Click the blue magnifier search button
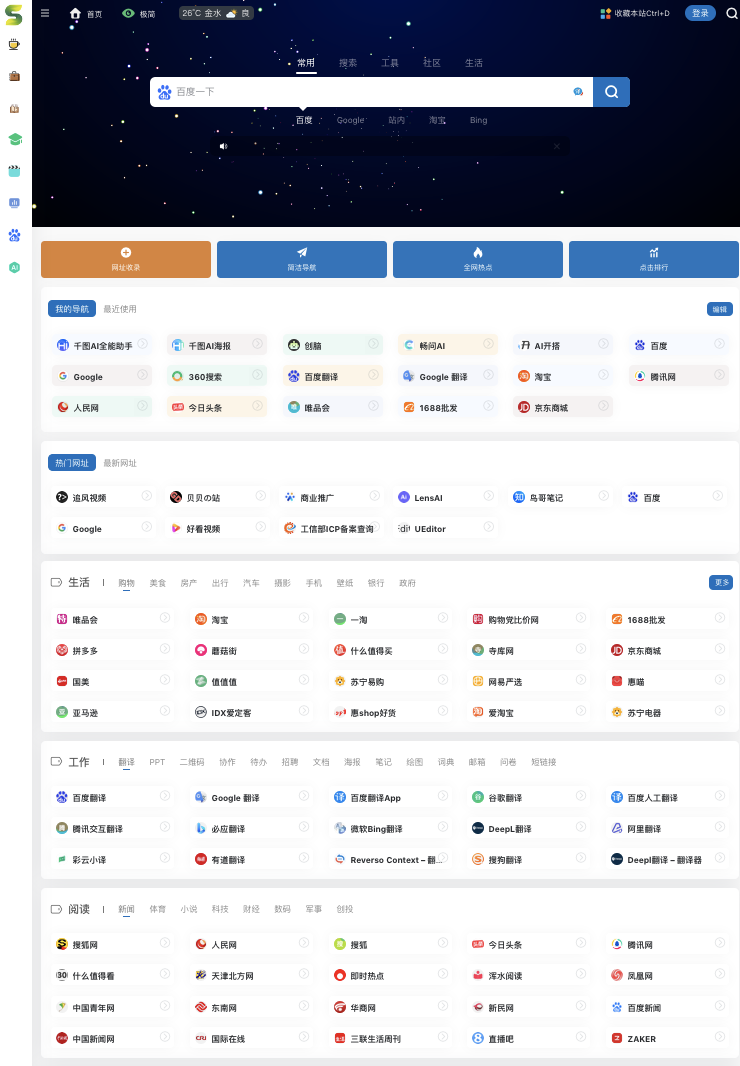 tap(611, 92)
